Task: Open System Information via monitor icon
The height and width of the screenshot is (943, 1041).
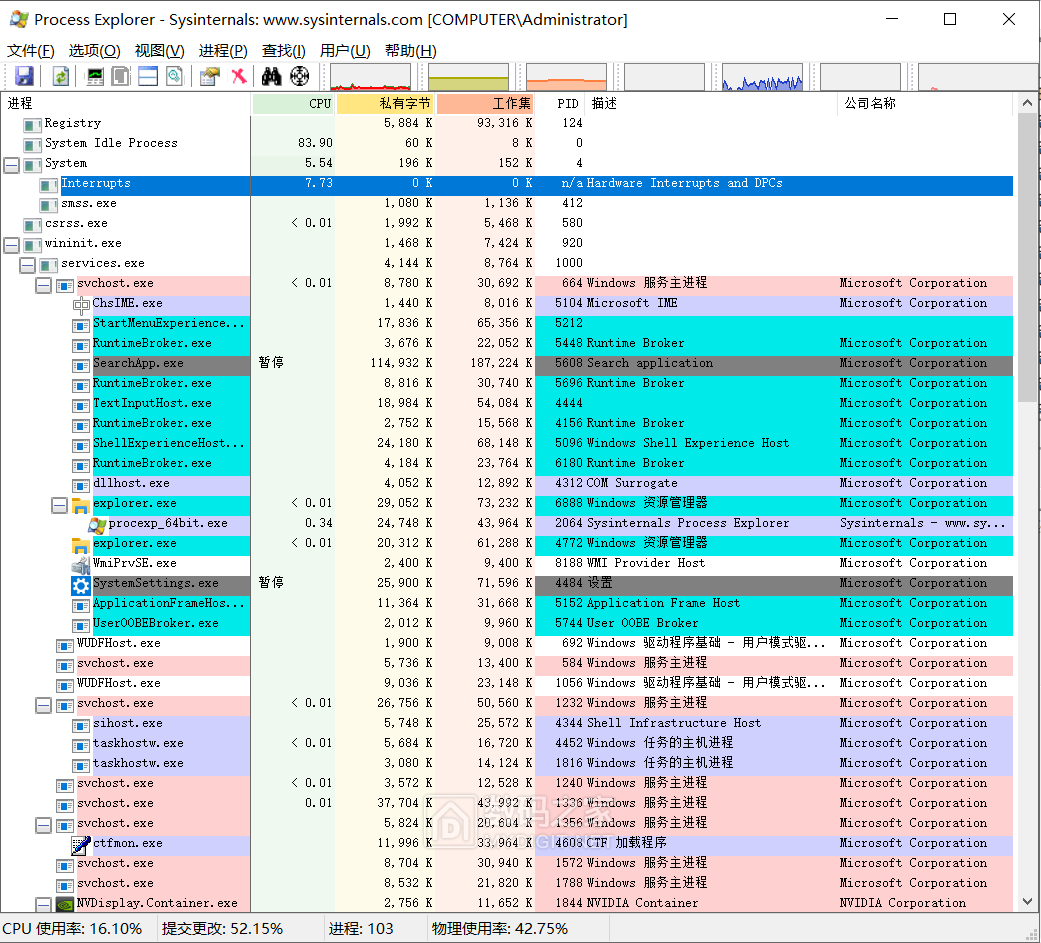Action: [x=96, y=76]
